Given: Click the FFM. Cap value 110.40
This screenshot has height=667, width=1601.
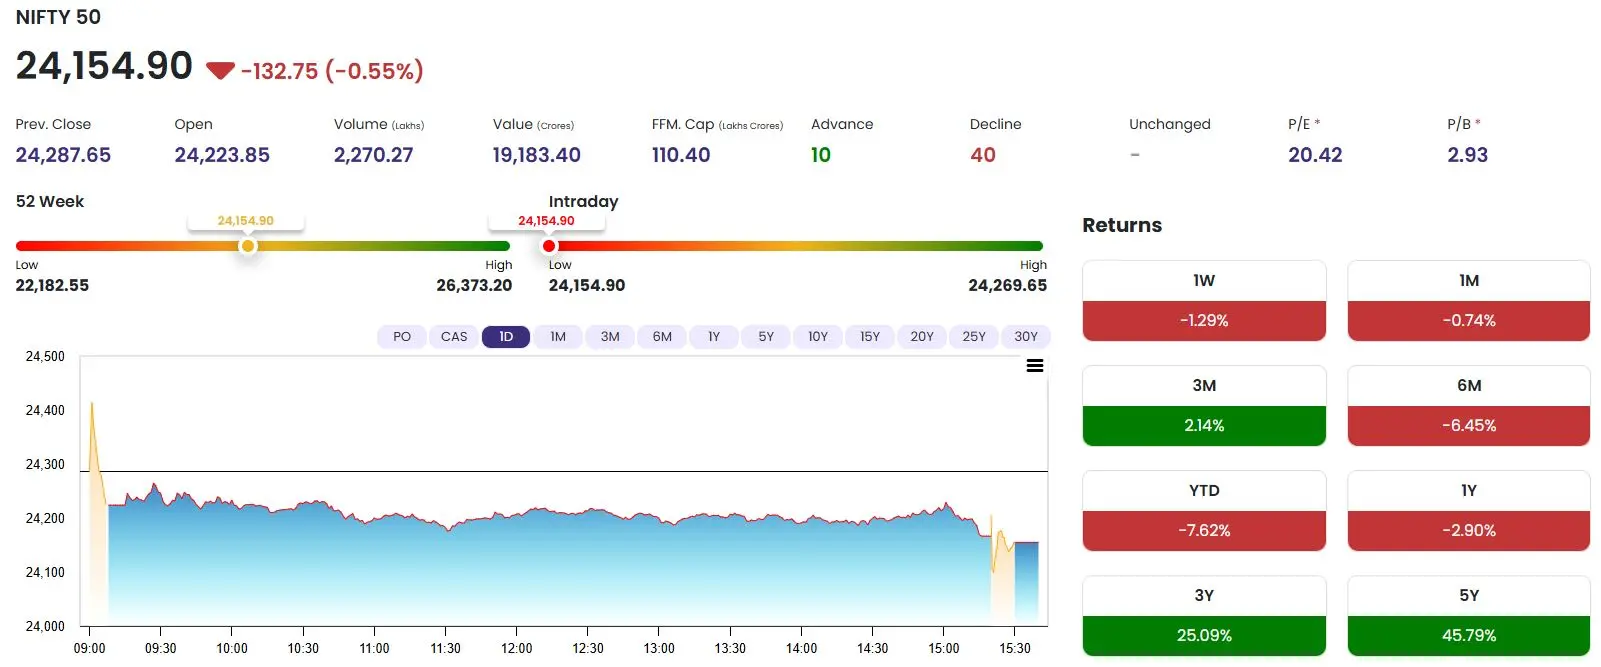Looking at the screenshot, I should pos(681,155).
